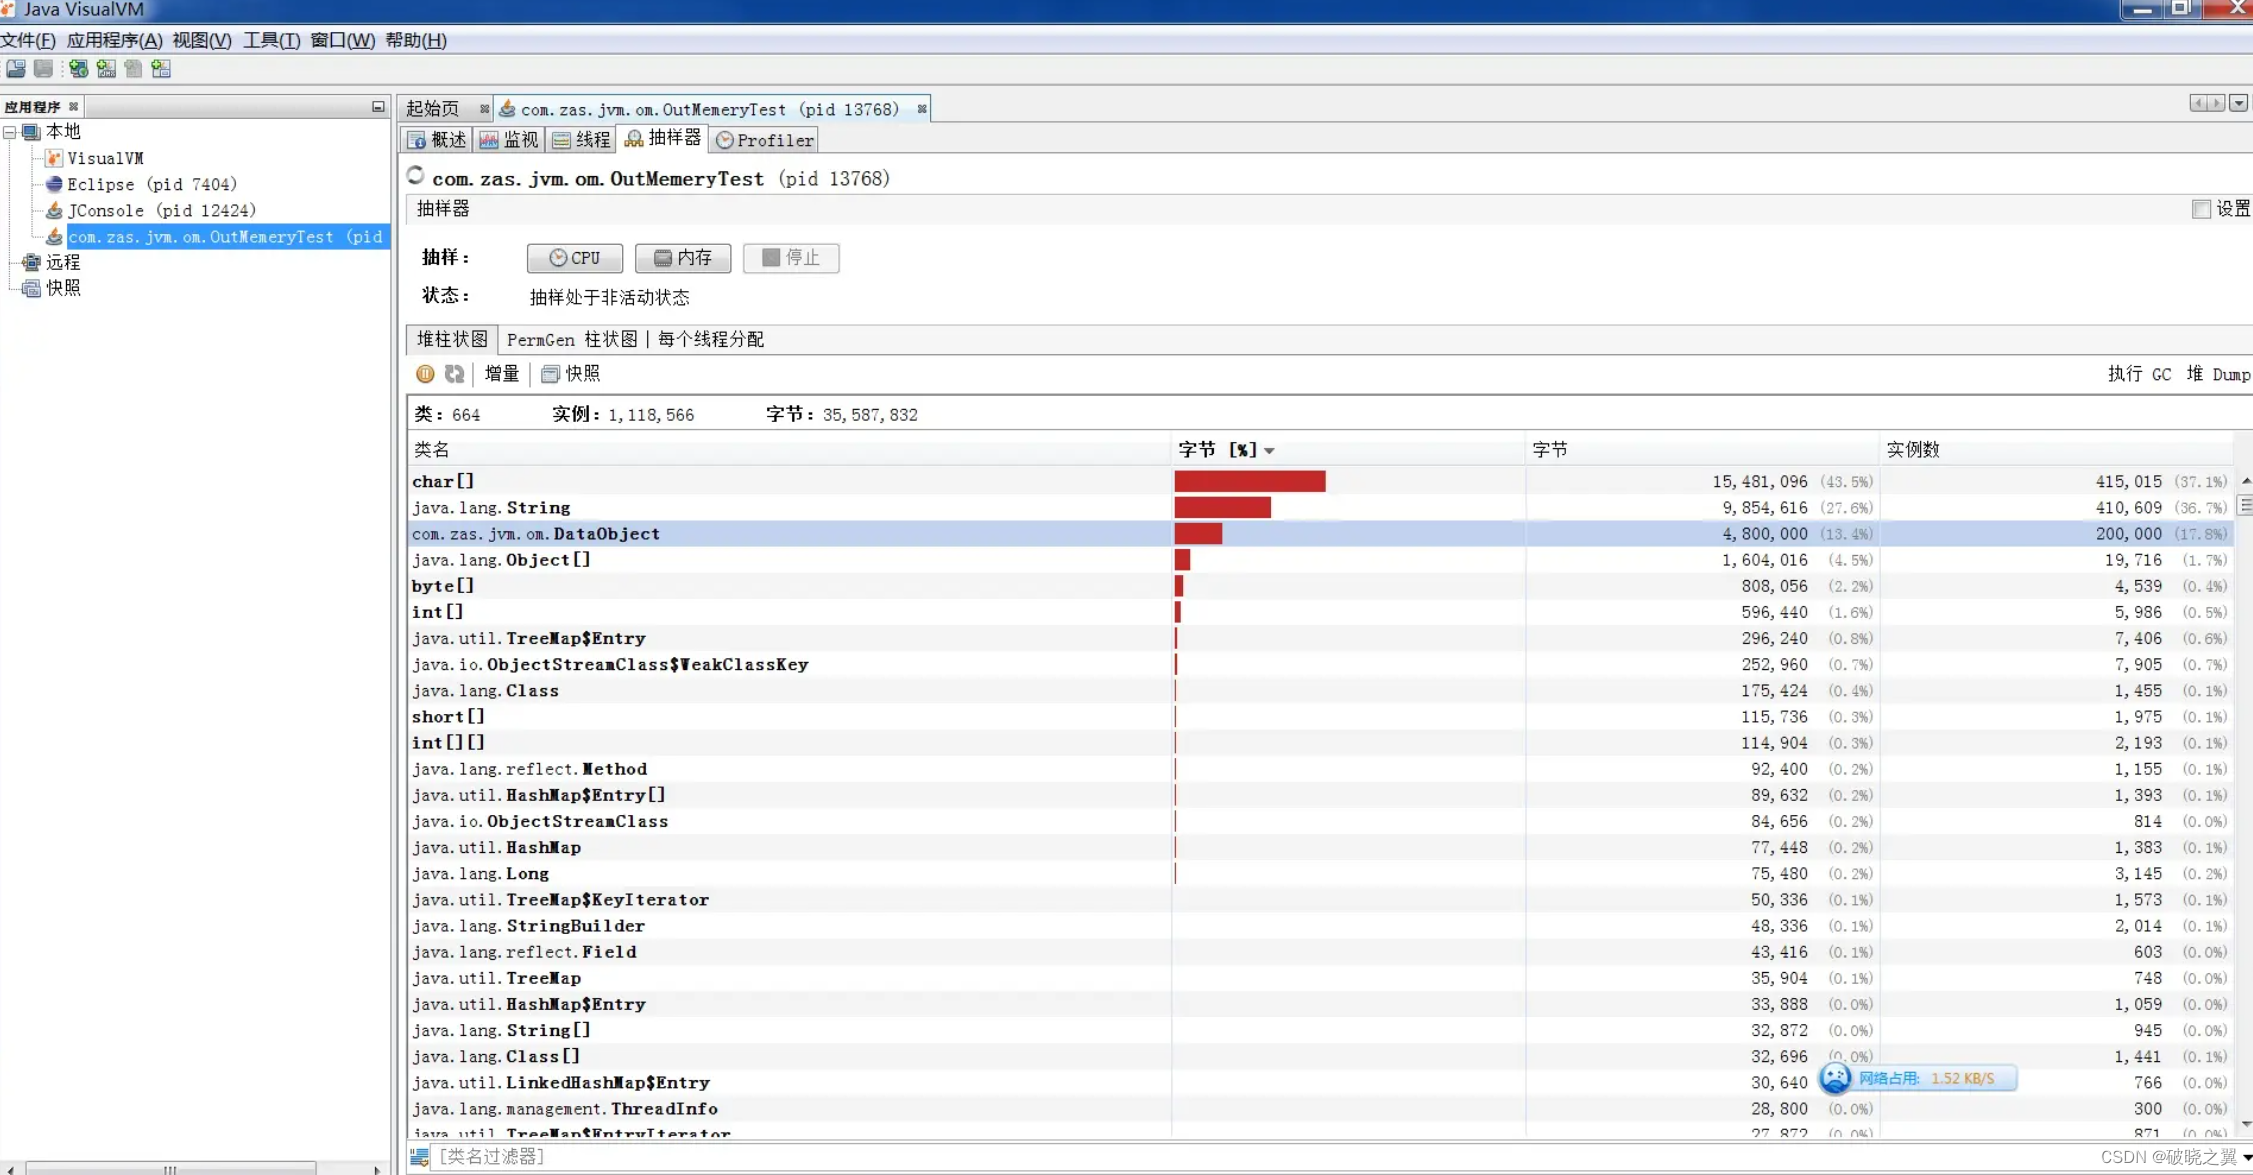The height and width of the screenshot is (1175, 2253).
Task: Open the Profiler tab
Action: (x=765, y=140)
